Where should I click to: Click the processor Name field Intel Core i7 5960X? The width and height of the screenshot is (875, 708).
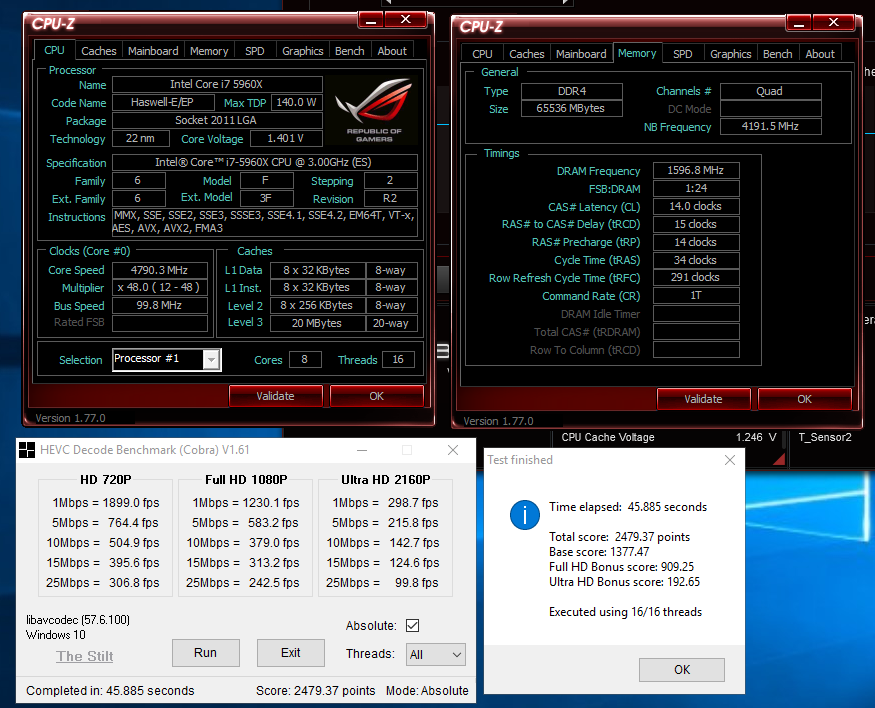pos(217,84)
